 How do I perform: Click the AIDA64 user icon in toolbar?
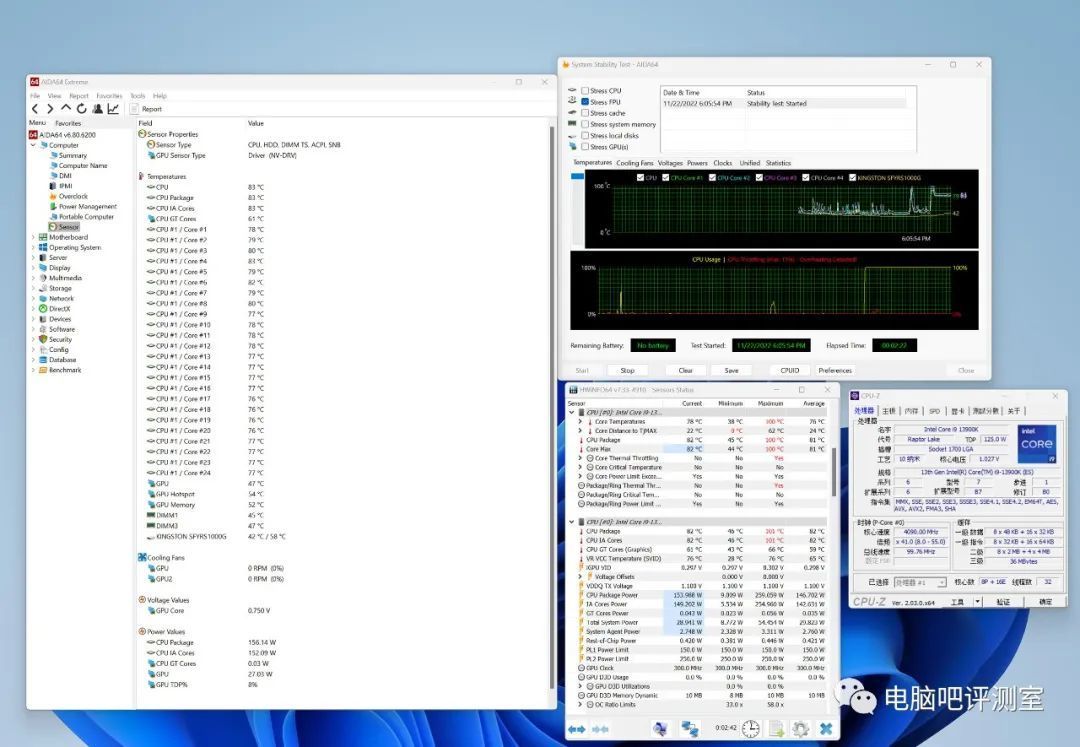click(x=98, y=109)
